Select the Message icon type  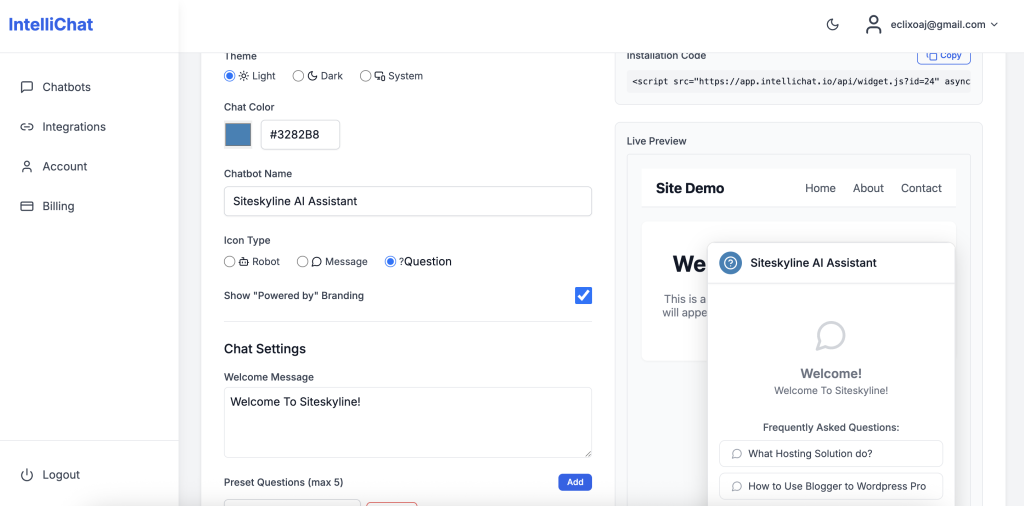coord(302,261)
